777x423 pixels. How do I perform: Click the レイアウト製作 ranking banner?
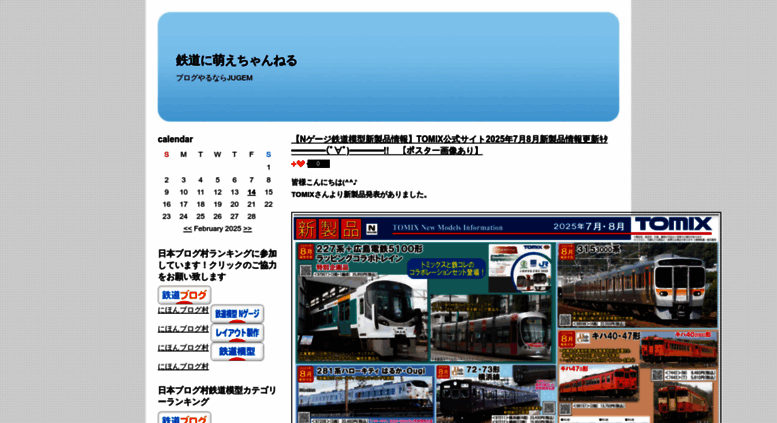point(237,333)
